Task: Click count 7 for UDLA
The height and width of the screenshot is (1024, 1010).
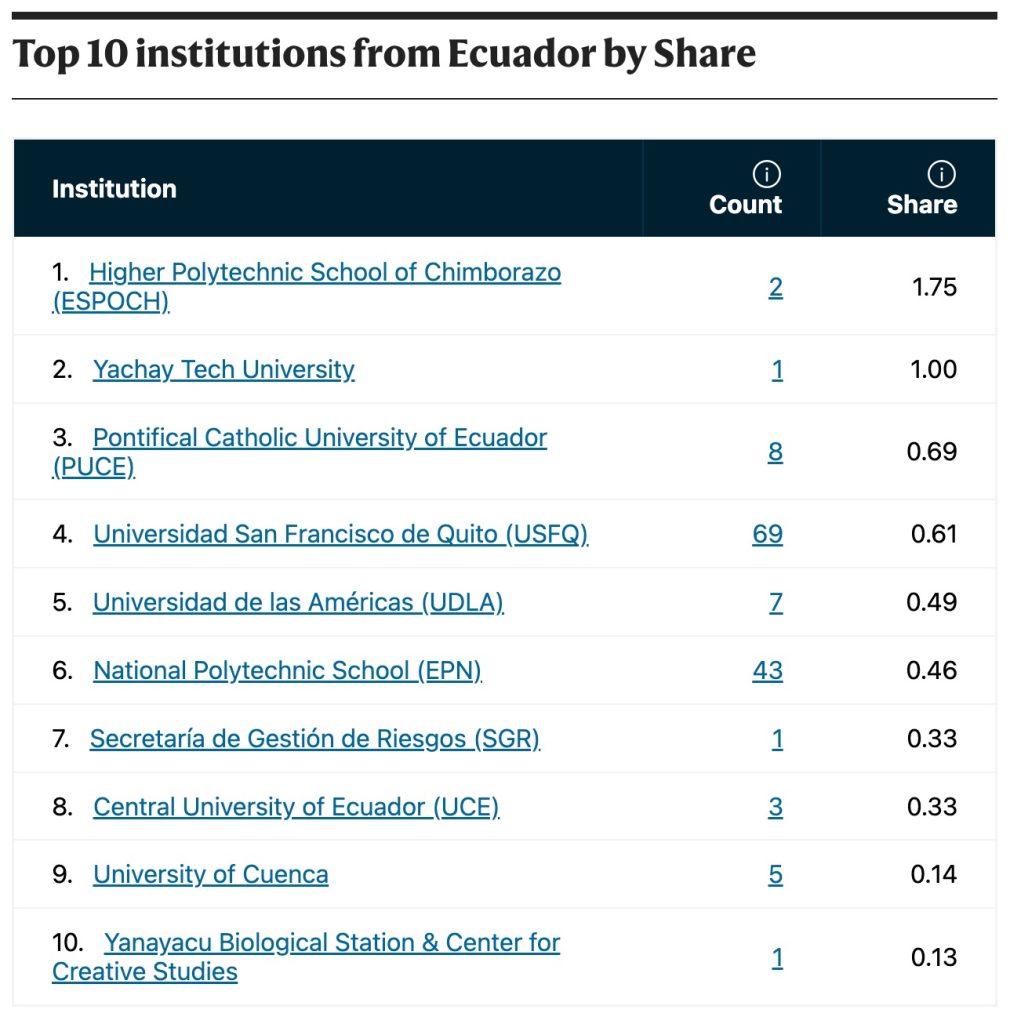Action: point(775,603)
